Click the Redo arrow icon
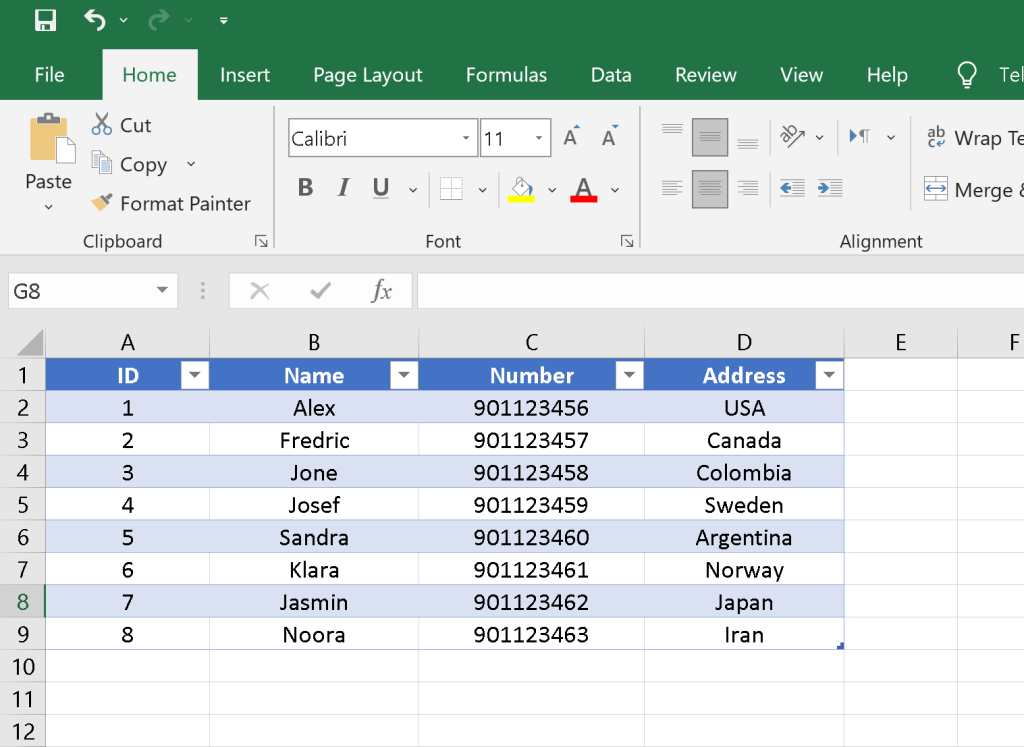This screenshot has width=1024, height=747. [159, 21]
